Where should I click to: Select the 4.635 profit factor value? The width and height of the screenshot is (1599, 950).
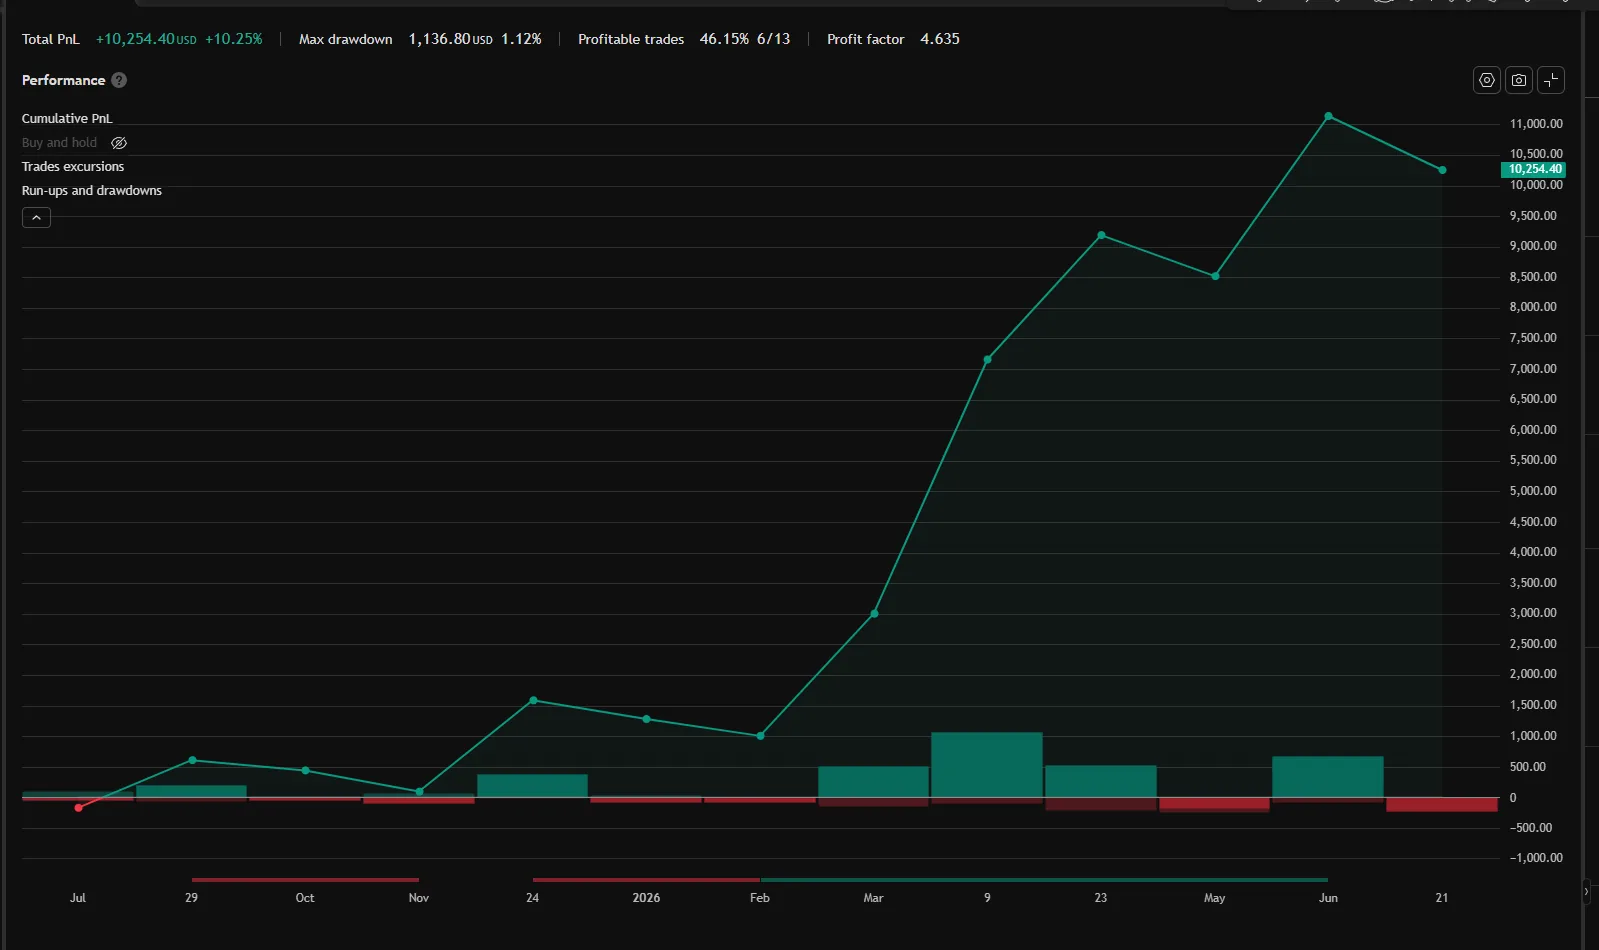click(x=940, y=39)
